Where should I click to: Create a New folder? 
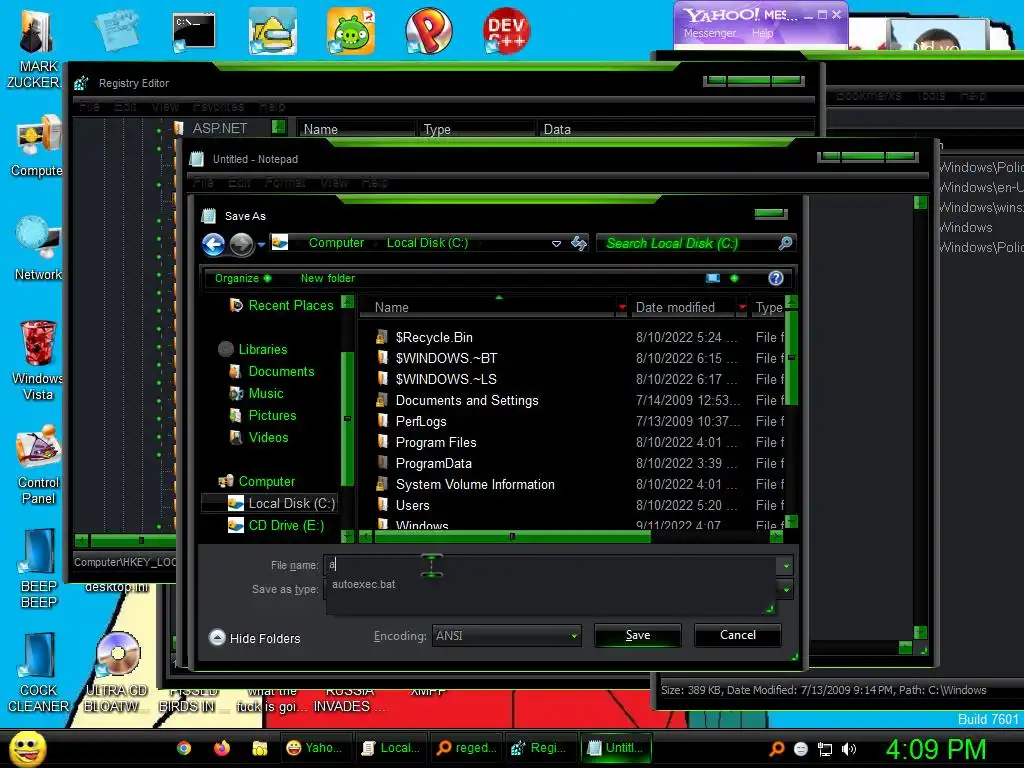click(x=328, y=278)
